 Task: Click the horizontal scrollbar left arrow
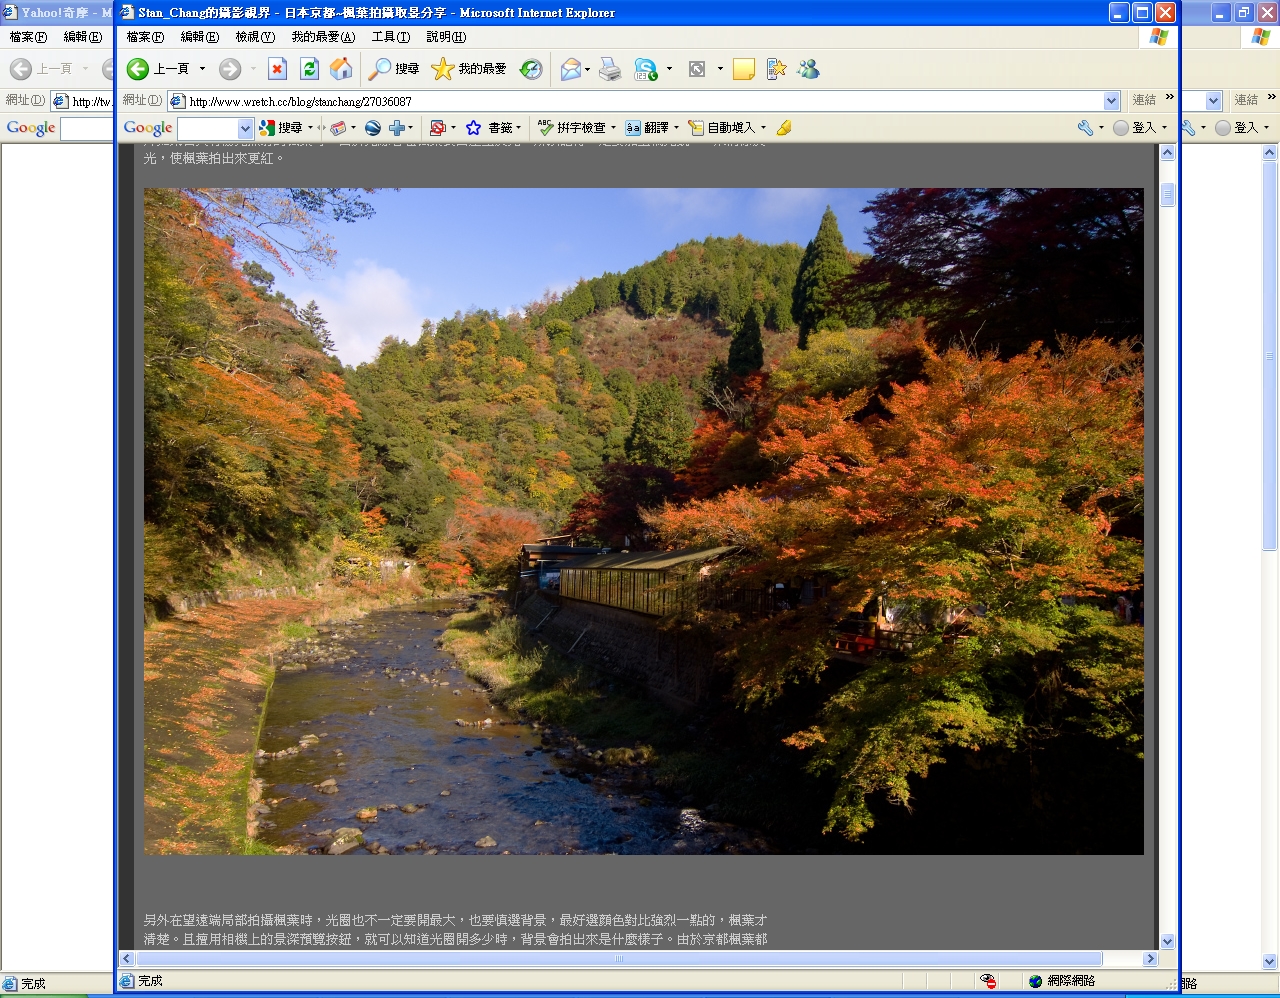click(x=126, y=958)
